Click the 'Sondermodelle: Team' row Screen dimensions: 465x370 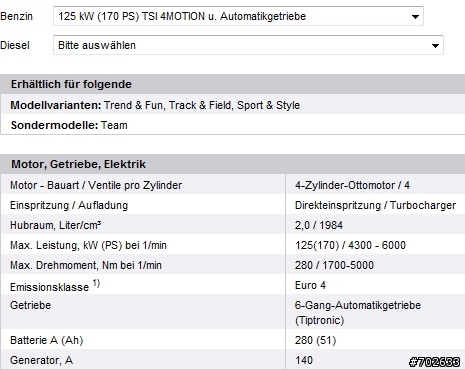coord(232,125)
